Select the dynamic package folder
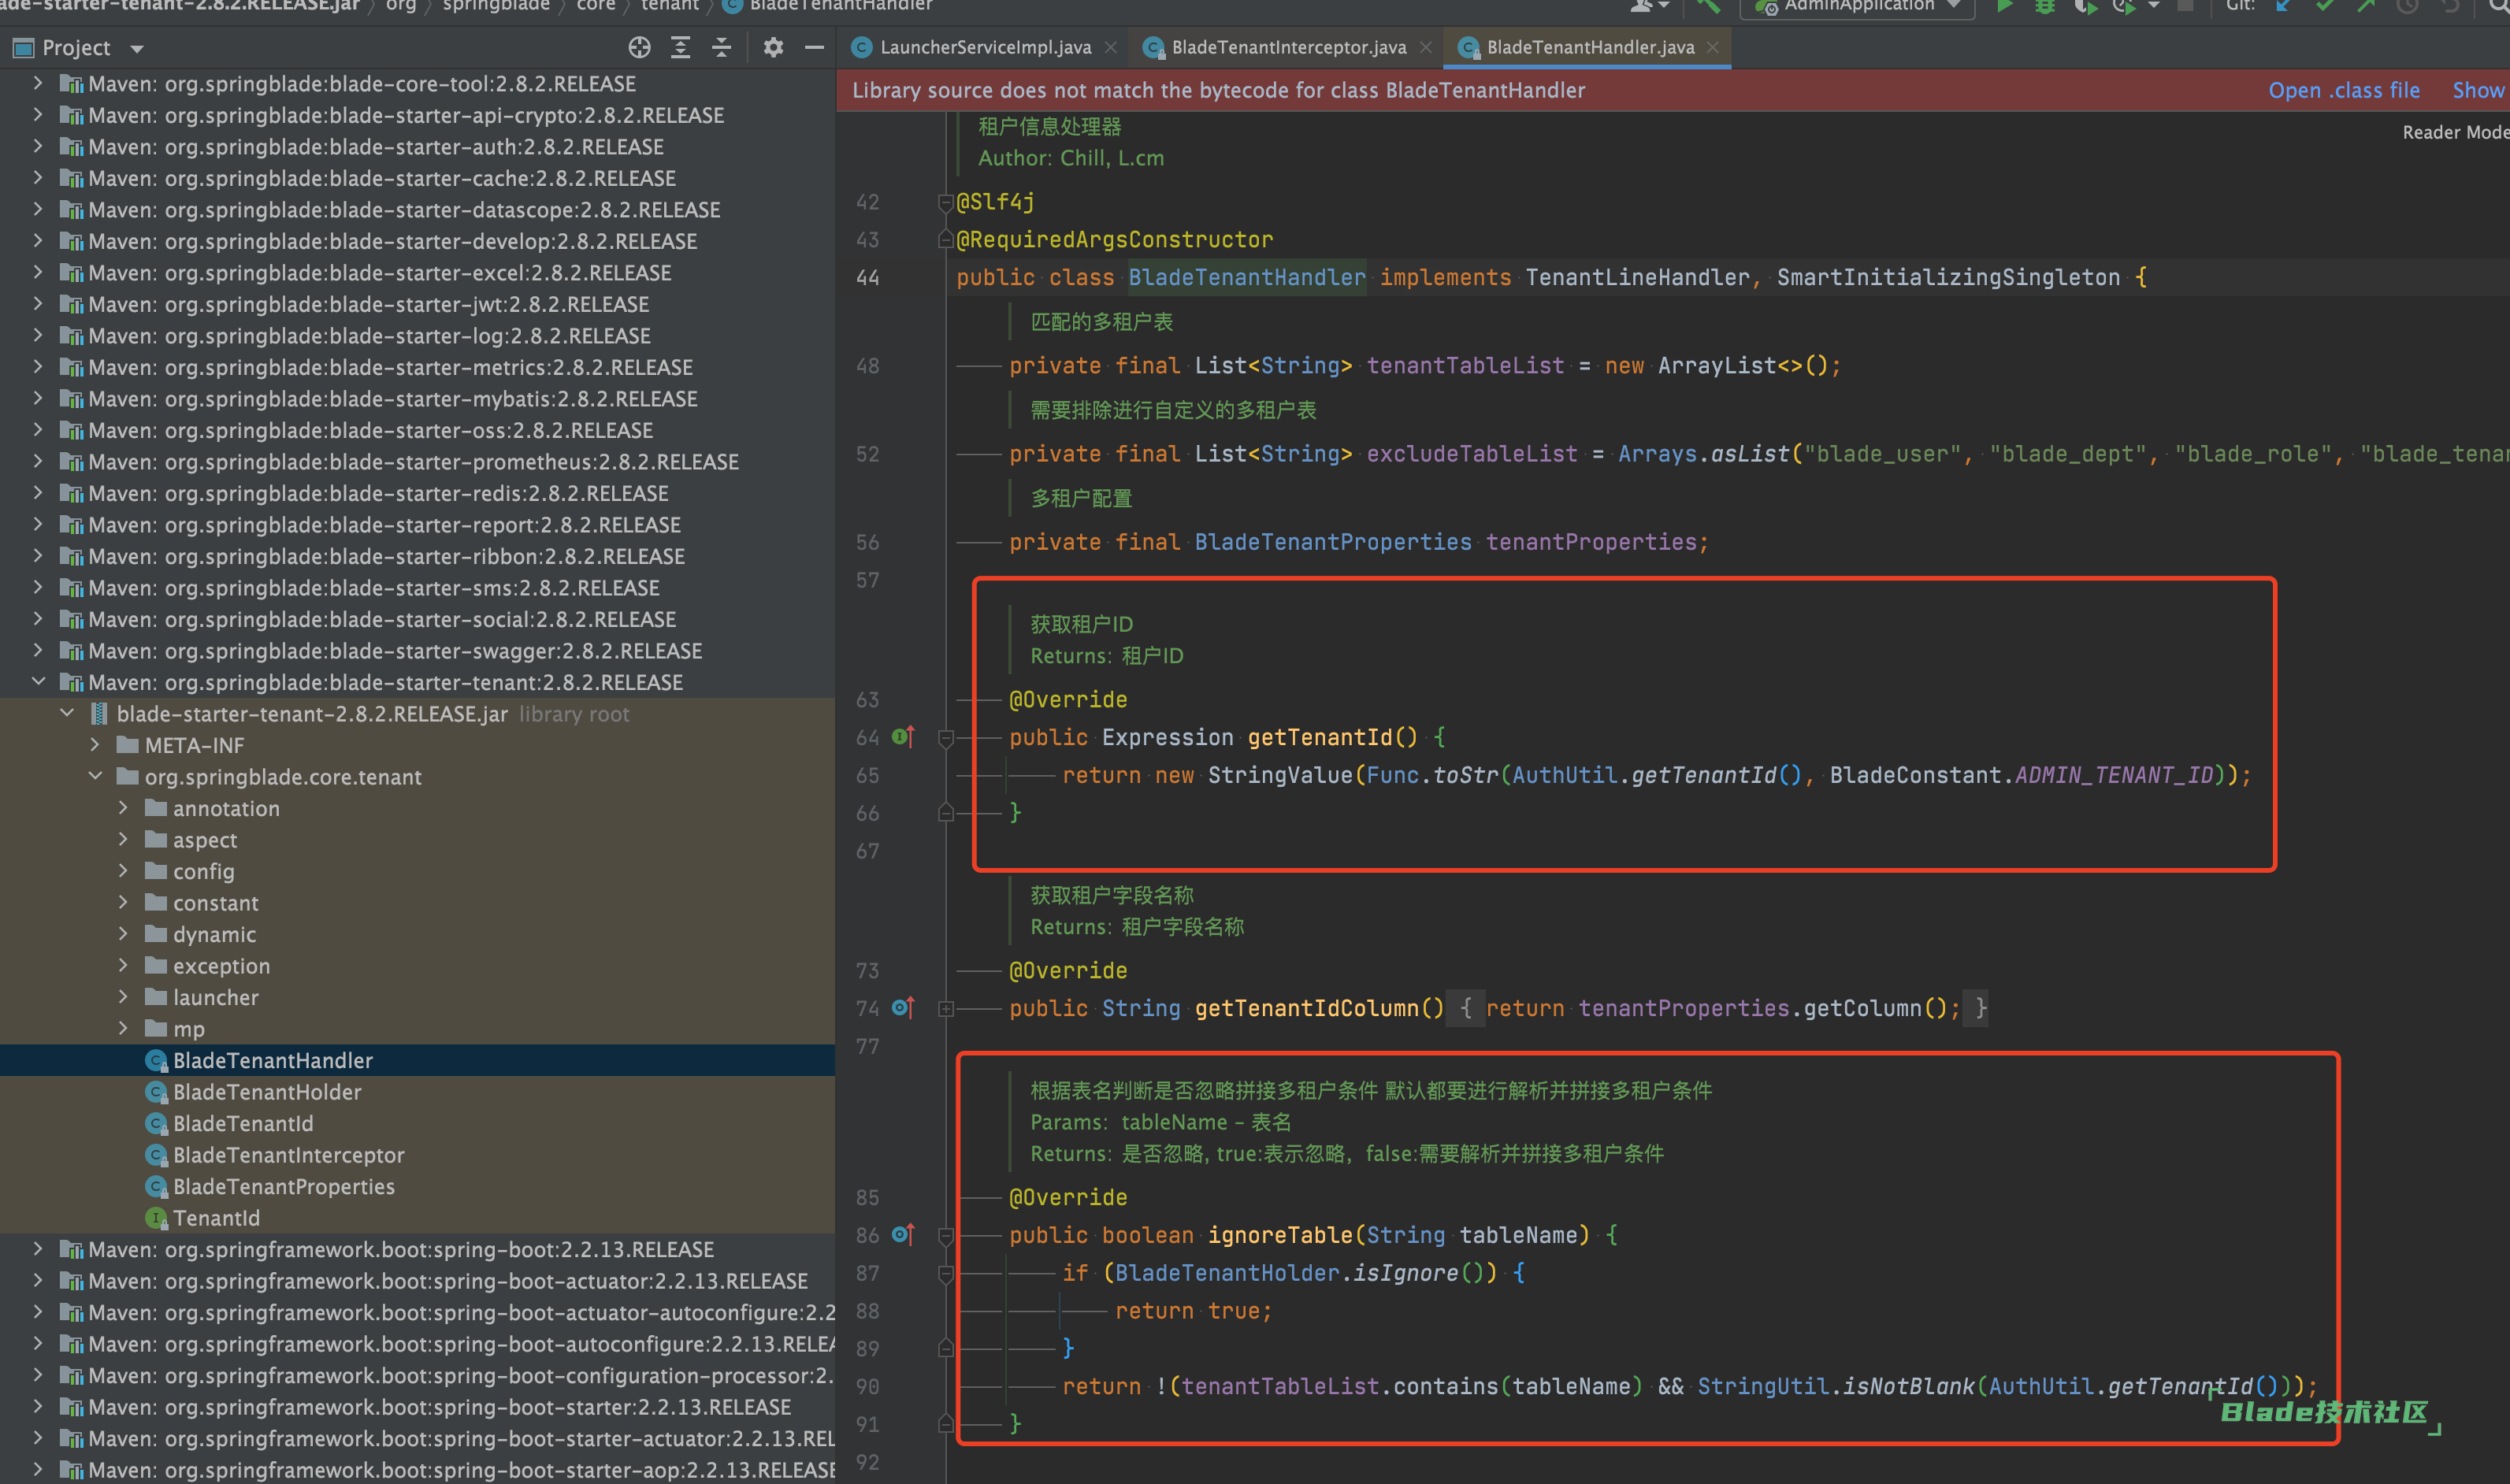Viewport: 2510px width, 1484px height. click(214, 934)
